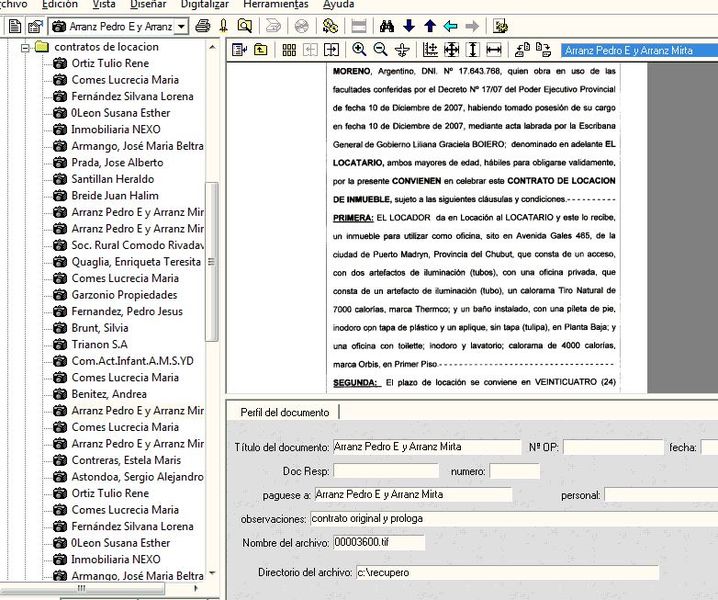Click the document list view icon in viewer toolbar
718x600 pixels.
[x=239, y=49]
